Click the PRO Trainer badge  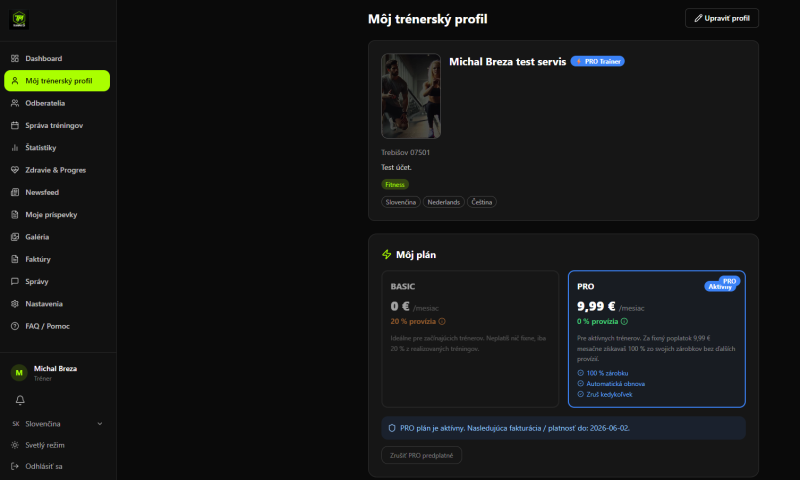pyautogui.click(x=597, y=61)
